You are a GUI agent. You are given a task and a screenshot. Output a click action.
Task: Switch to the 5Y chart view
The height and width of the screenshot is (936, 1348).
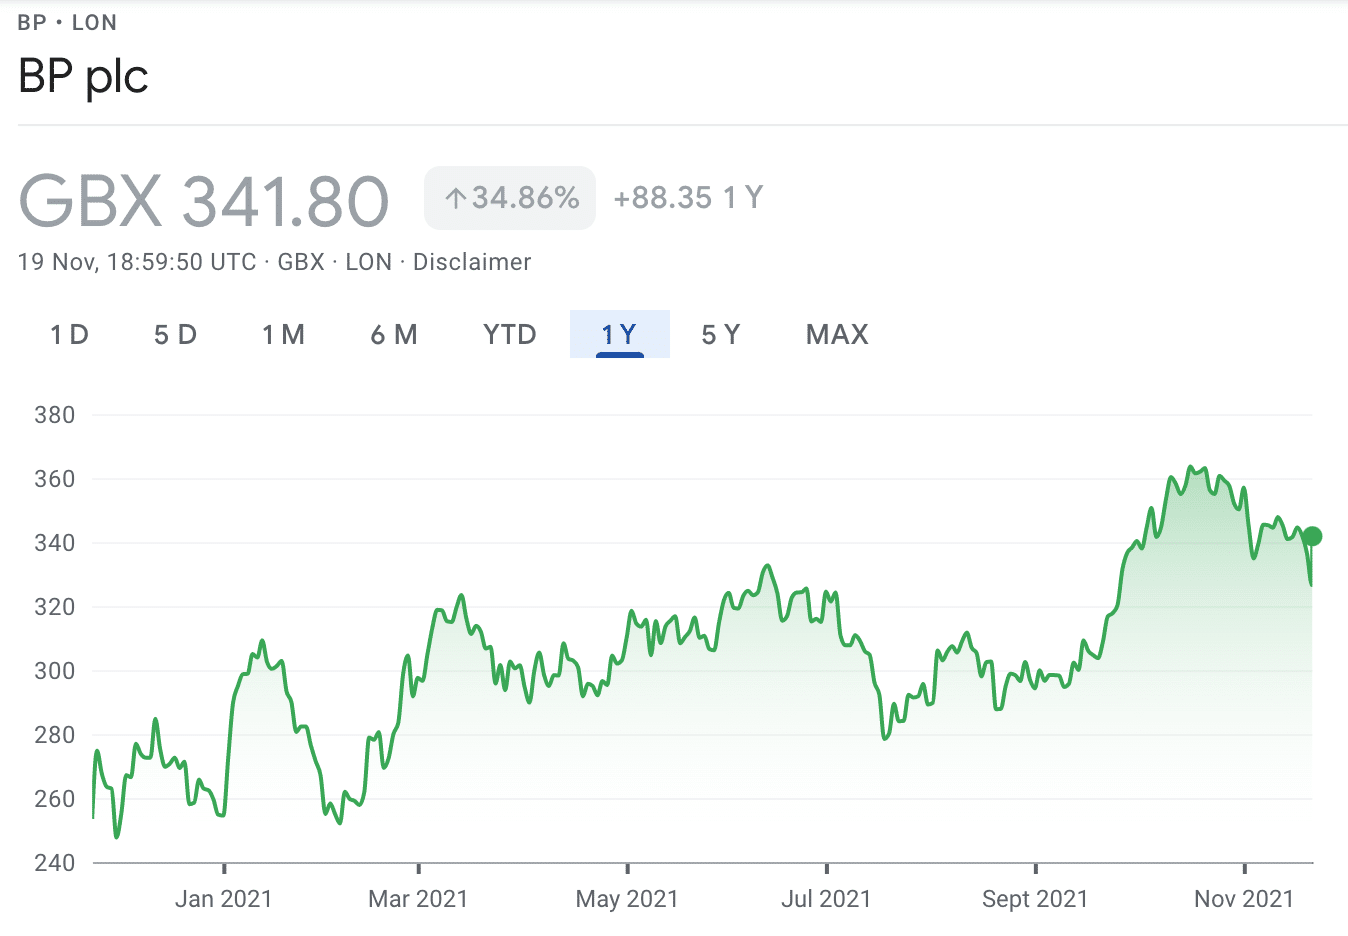click(720, 335)
